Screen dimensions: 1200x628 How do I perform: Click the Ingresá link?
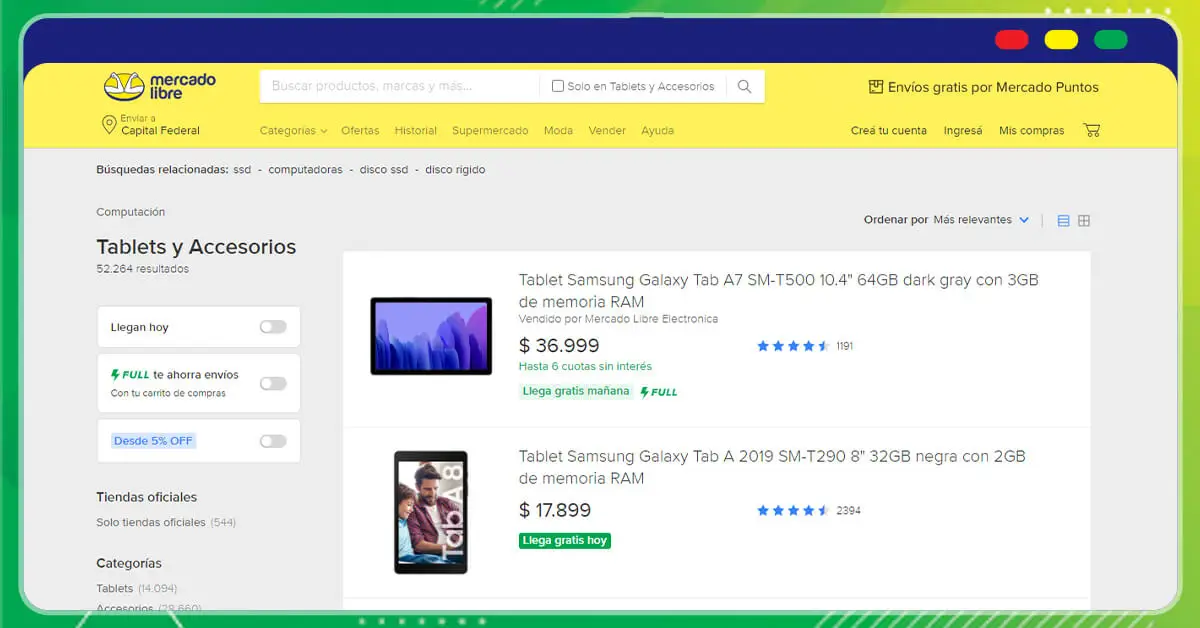963,131
